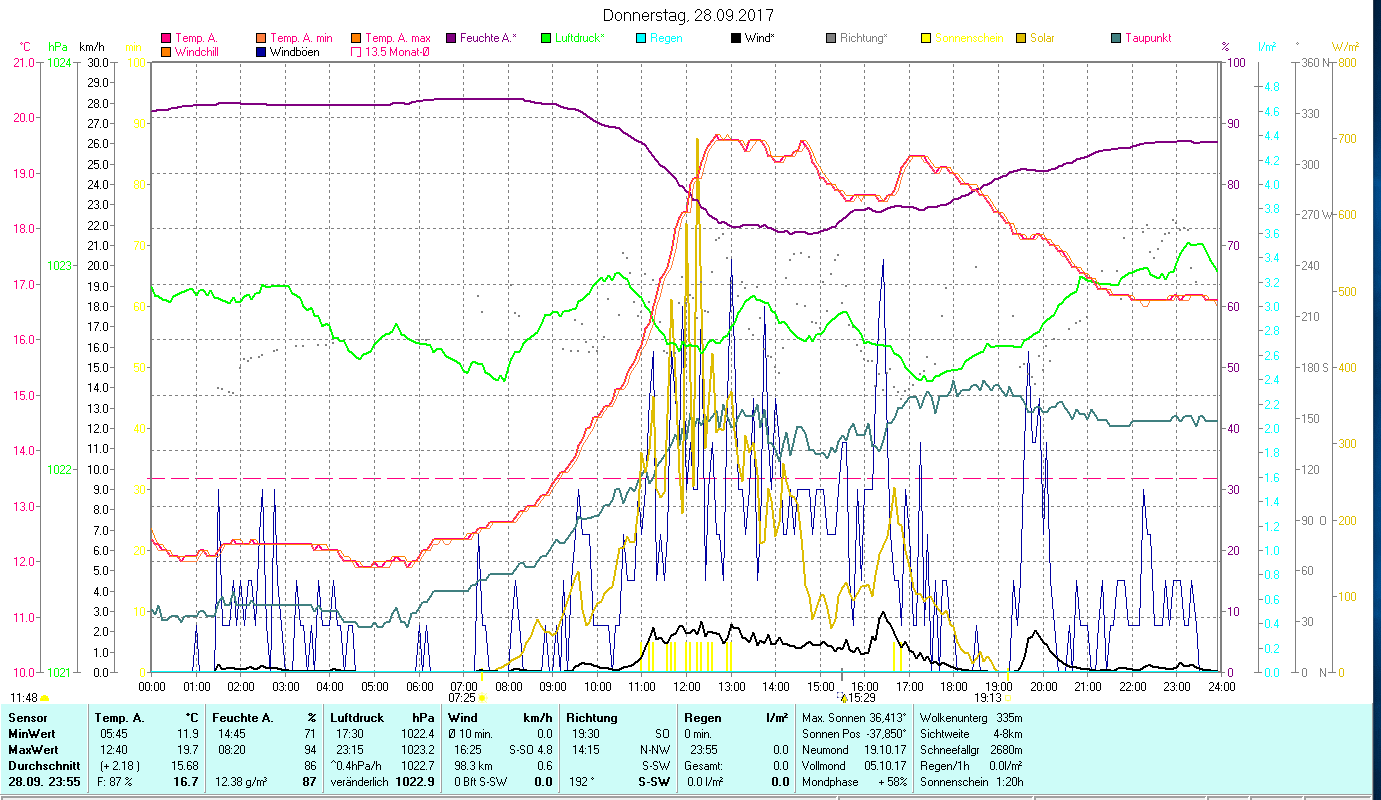The width and height of the screenshot is (1381, 800).
Task: Click the km/h axis unit label
Action: [x=90, y=47]
